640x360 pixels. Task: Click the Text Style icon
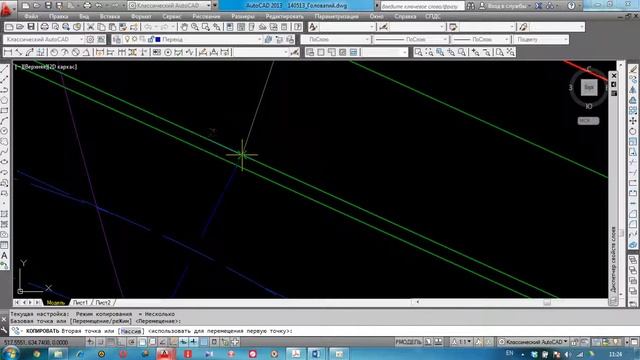(313, 27)
